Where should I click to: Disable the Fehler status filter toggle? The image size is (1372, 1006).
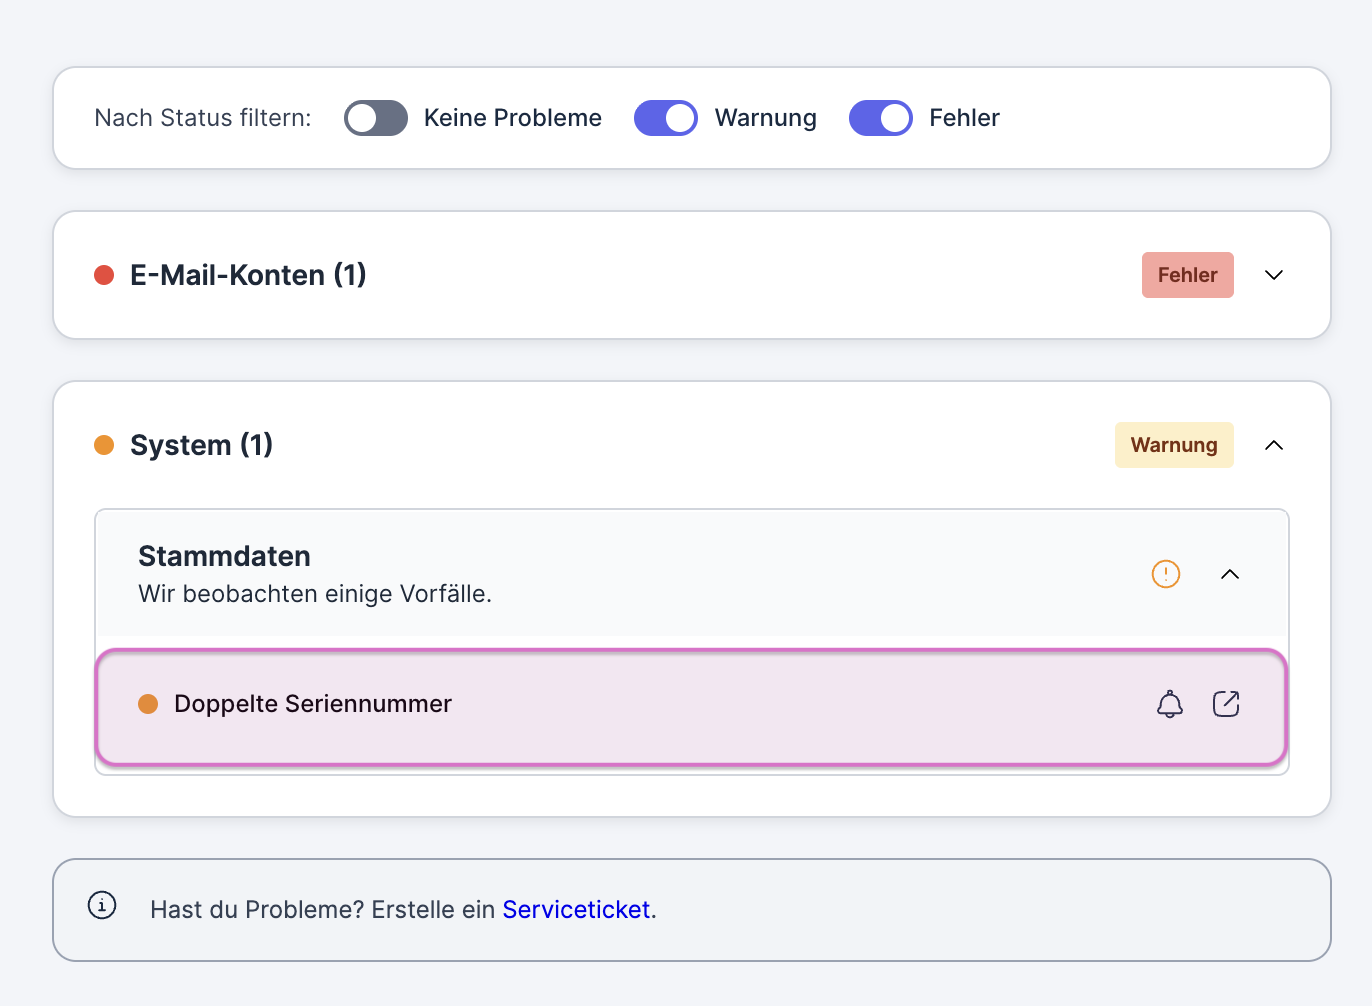(x=880, y=118)
